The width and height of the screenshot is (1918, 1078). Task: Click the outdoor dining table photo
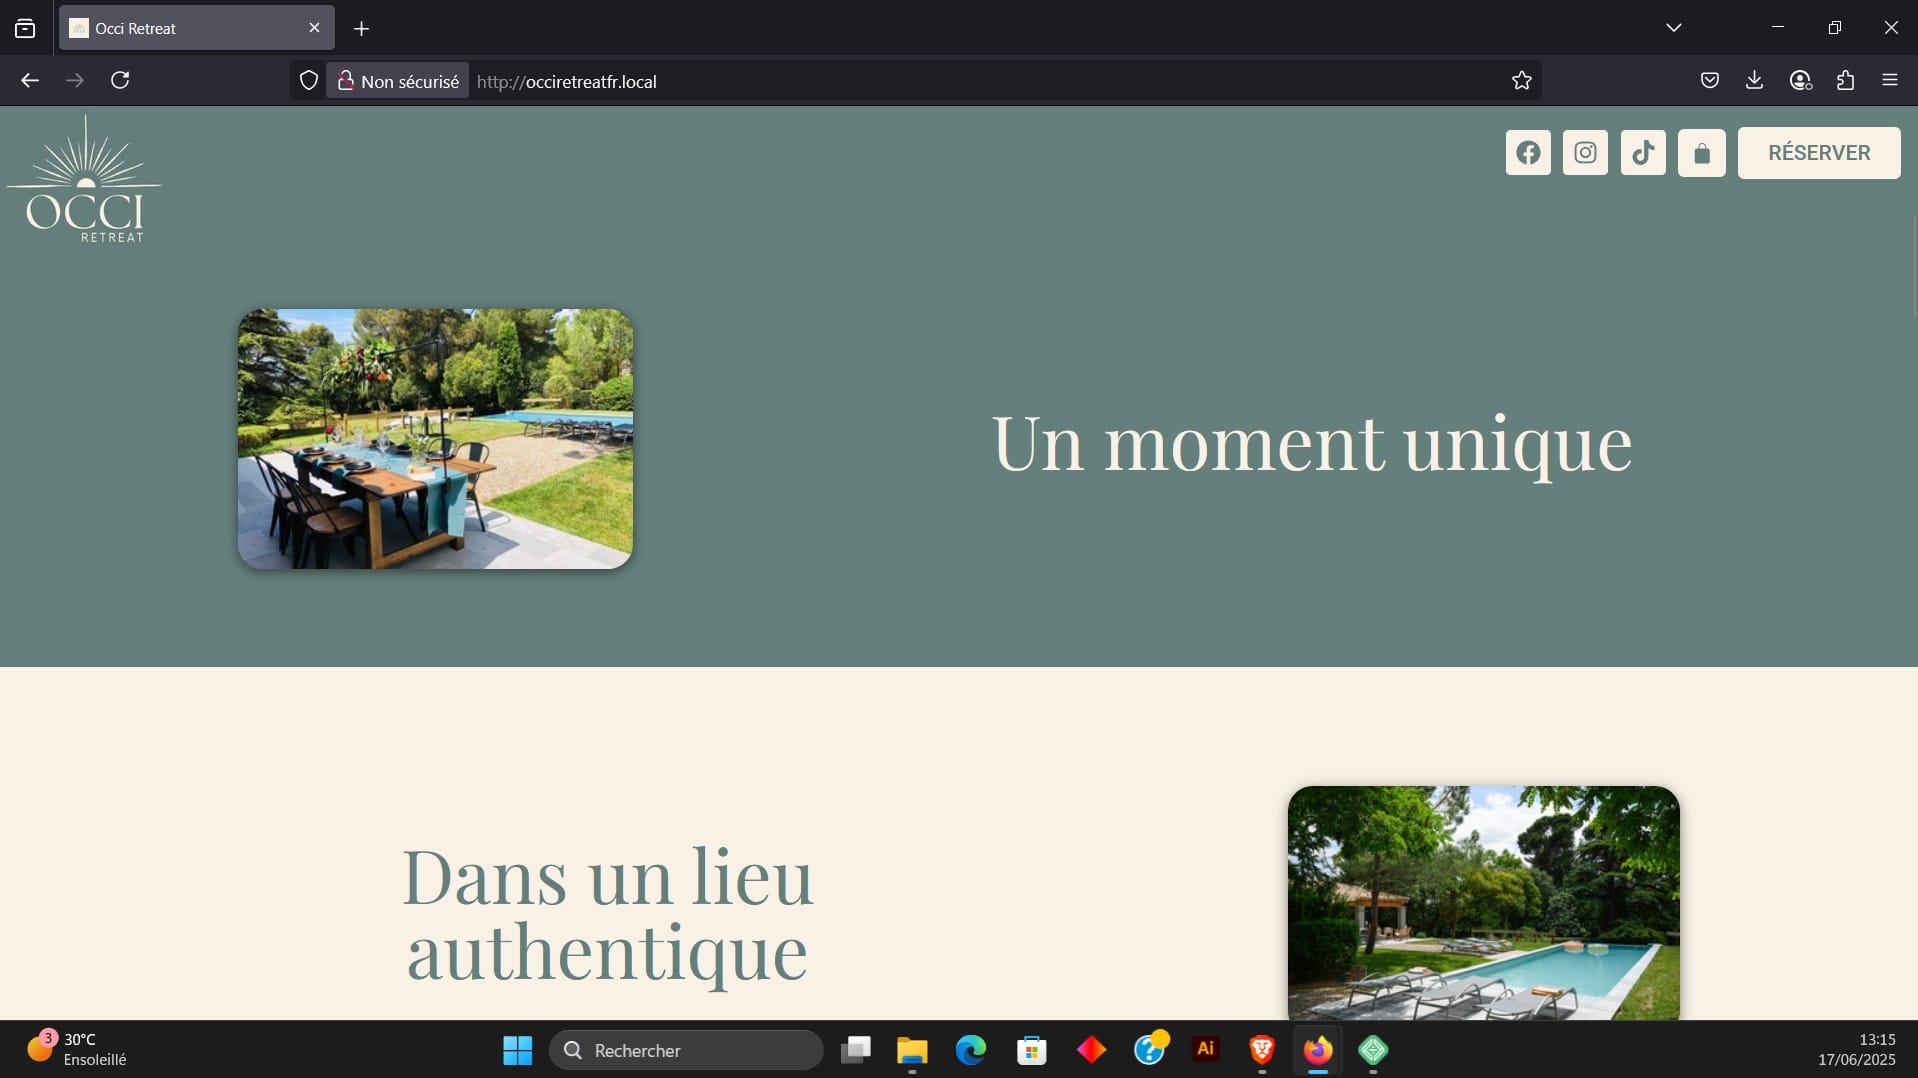click(435, 439)
